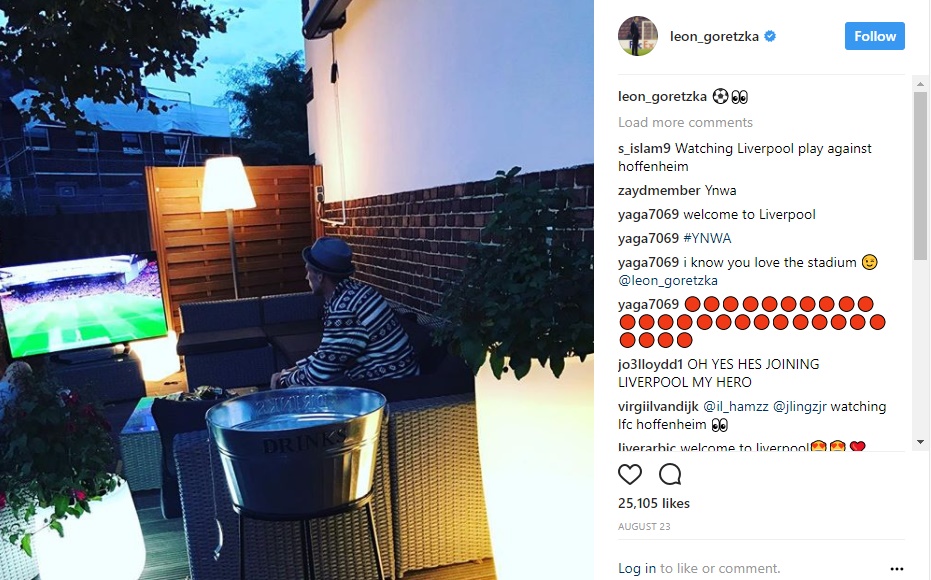Open jo3lloydd1 commenter profile
The height and width of the screenshot is (580, 931).
(x=651, y=365)
